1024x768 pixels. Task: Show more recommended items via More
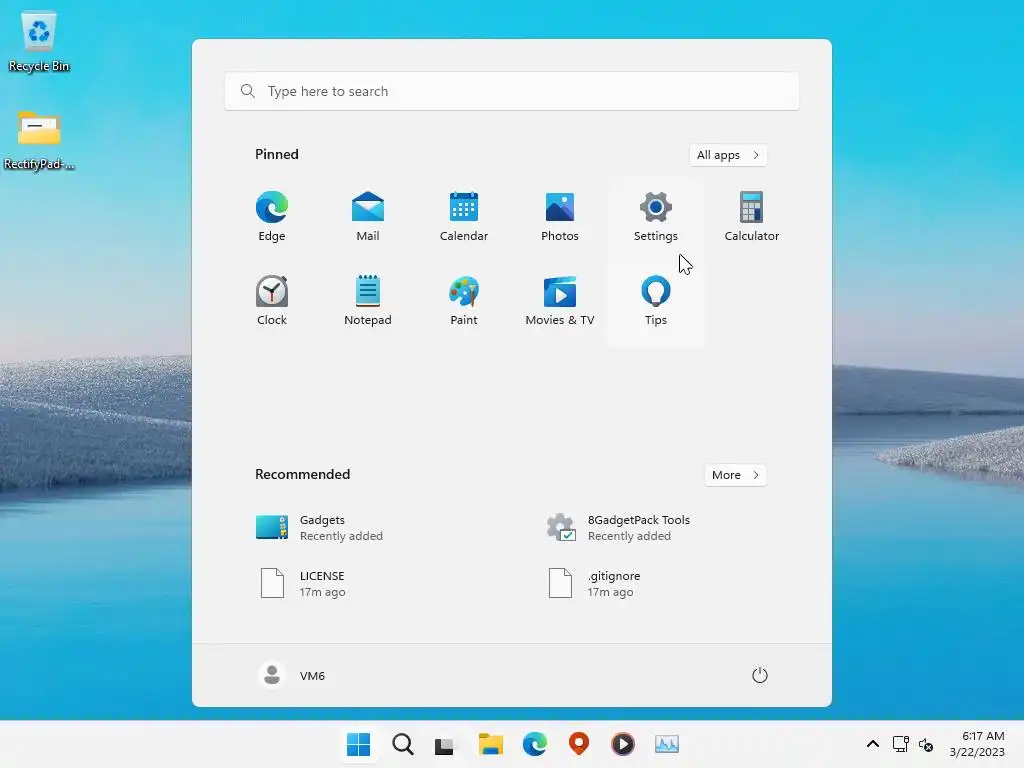[x=735, y=475]
